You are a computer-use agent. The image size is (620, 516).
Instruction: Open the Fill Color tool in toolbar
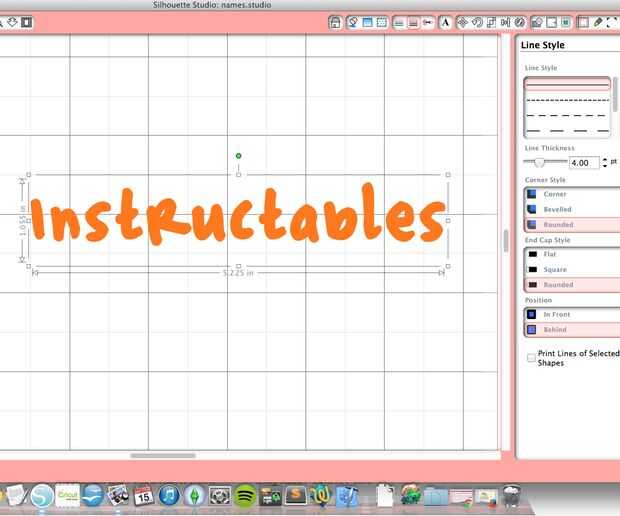pos(353,23)
